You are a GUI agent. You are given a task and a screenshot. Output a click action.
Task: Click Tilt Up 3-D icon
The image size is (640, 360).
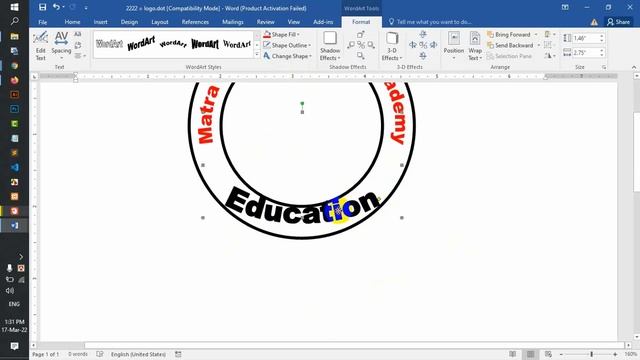[x=423, y=34]
